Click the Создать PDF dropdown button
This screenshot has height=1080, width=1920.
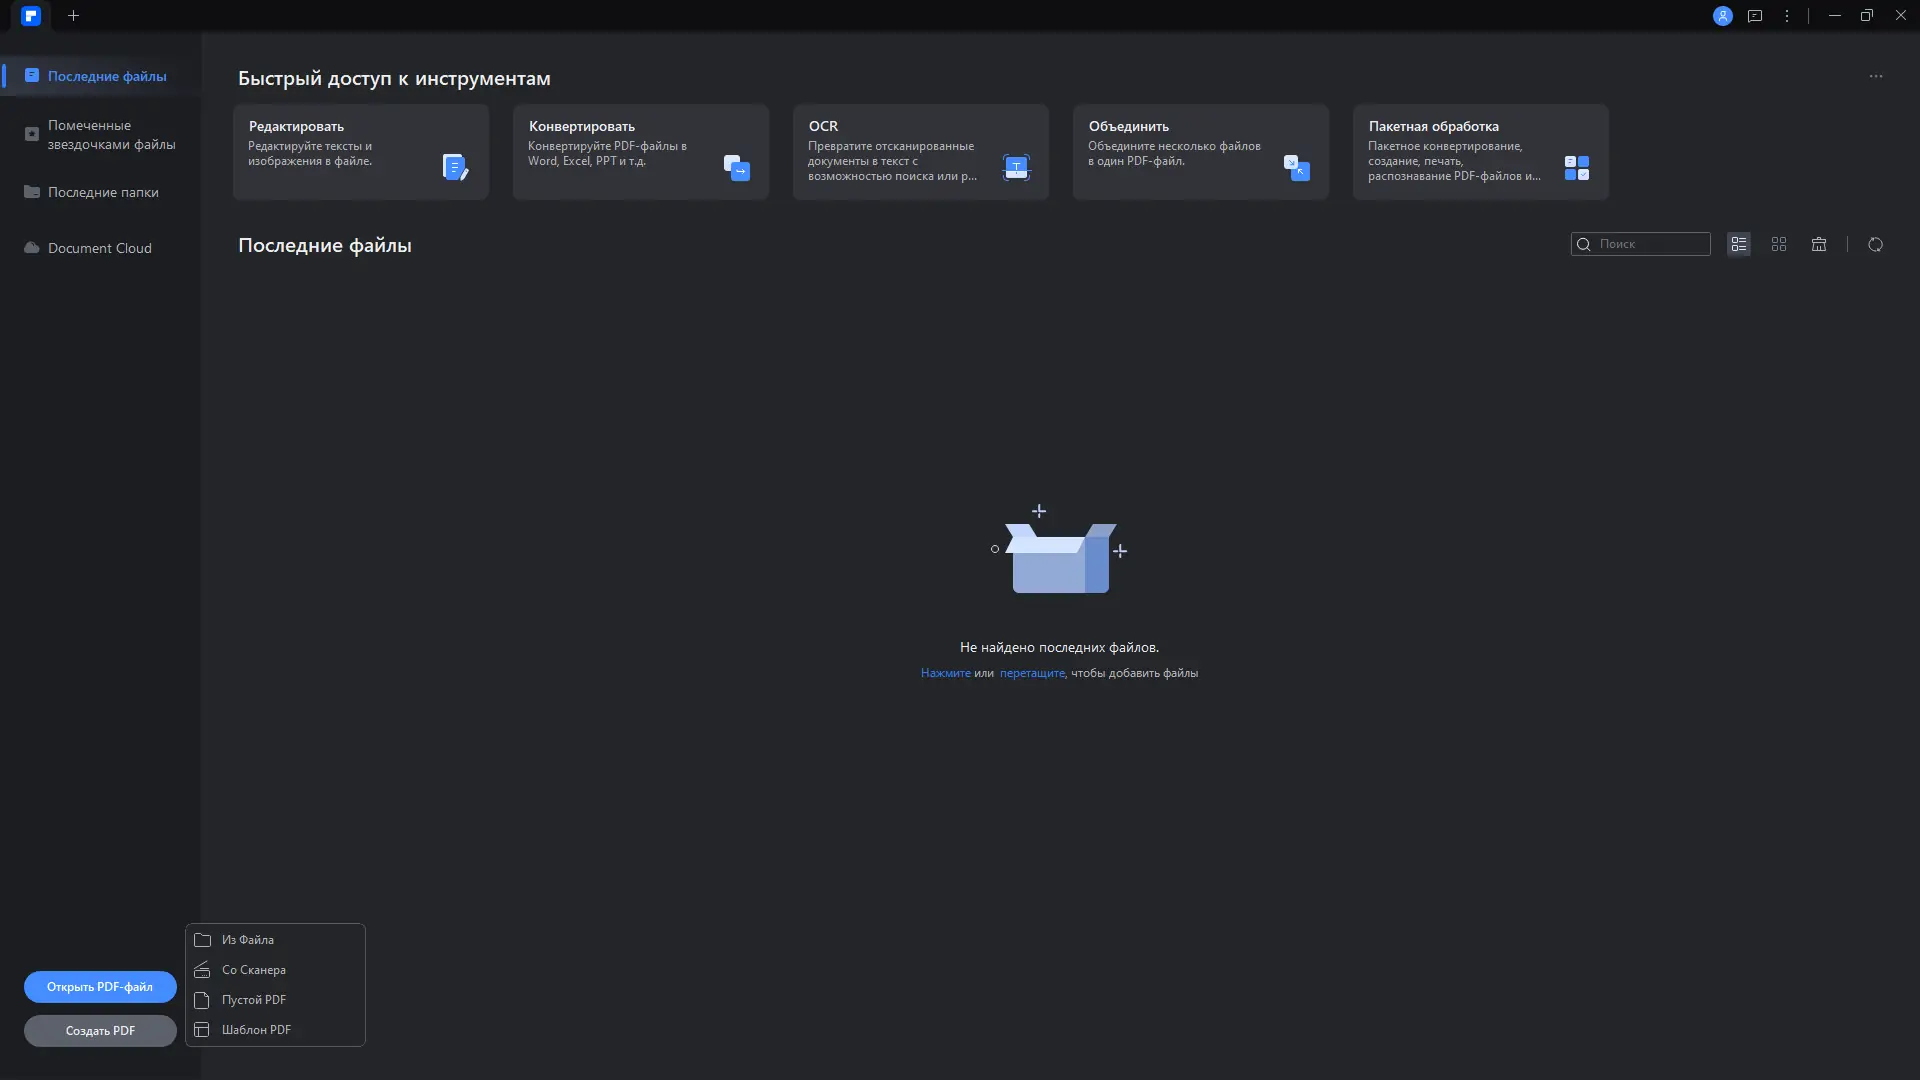tap(100, 1031)
